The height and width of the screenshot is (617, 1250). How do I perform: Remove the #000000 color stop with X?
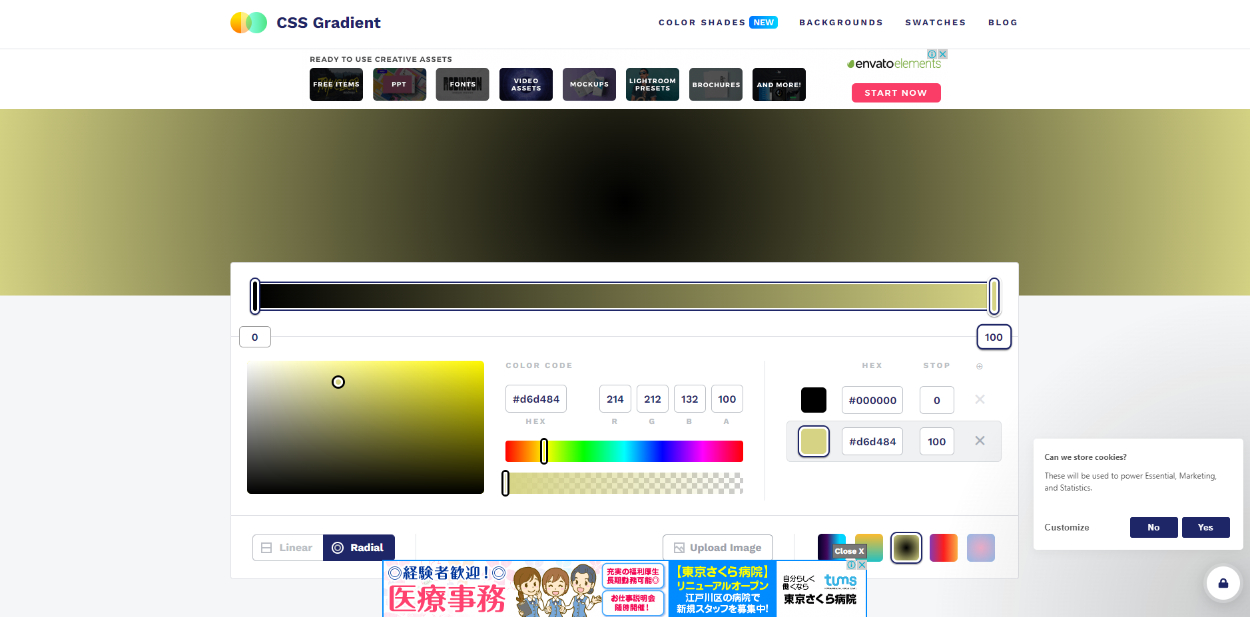[x=980, y=400]
